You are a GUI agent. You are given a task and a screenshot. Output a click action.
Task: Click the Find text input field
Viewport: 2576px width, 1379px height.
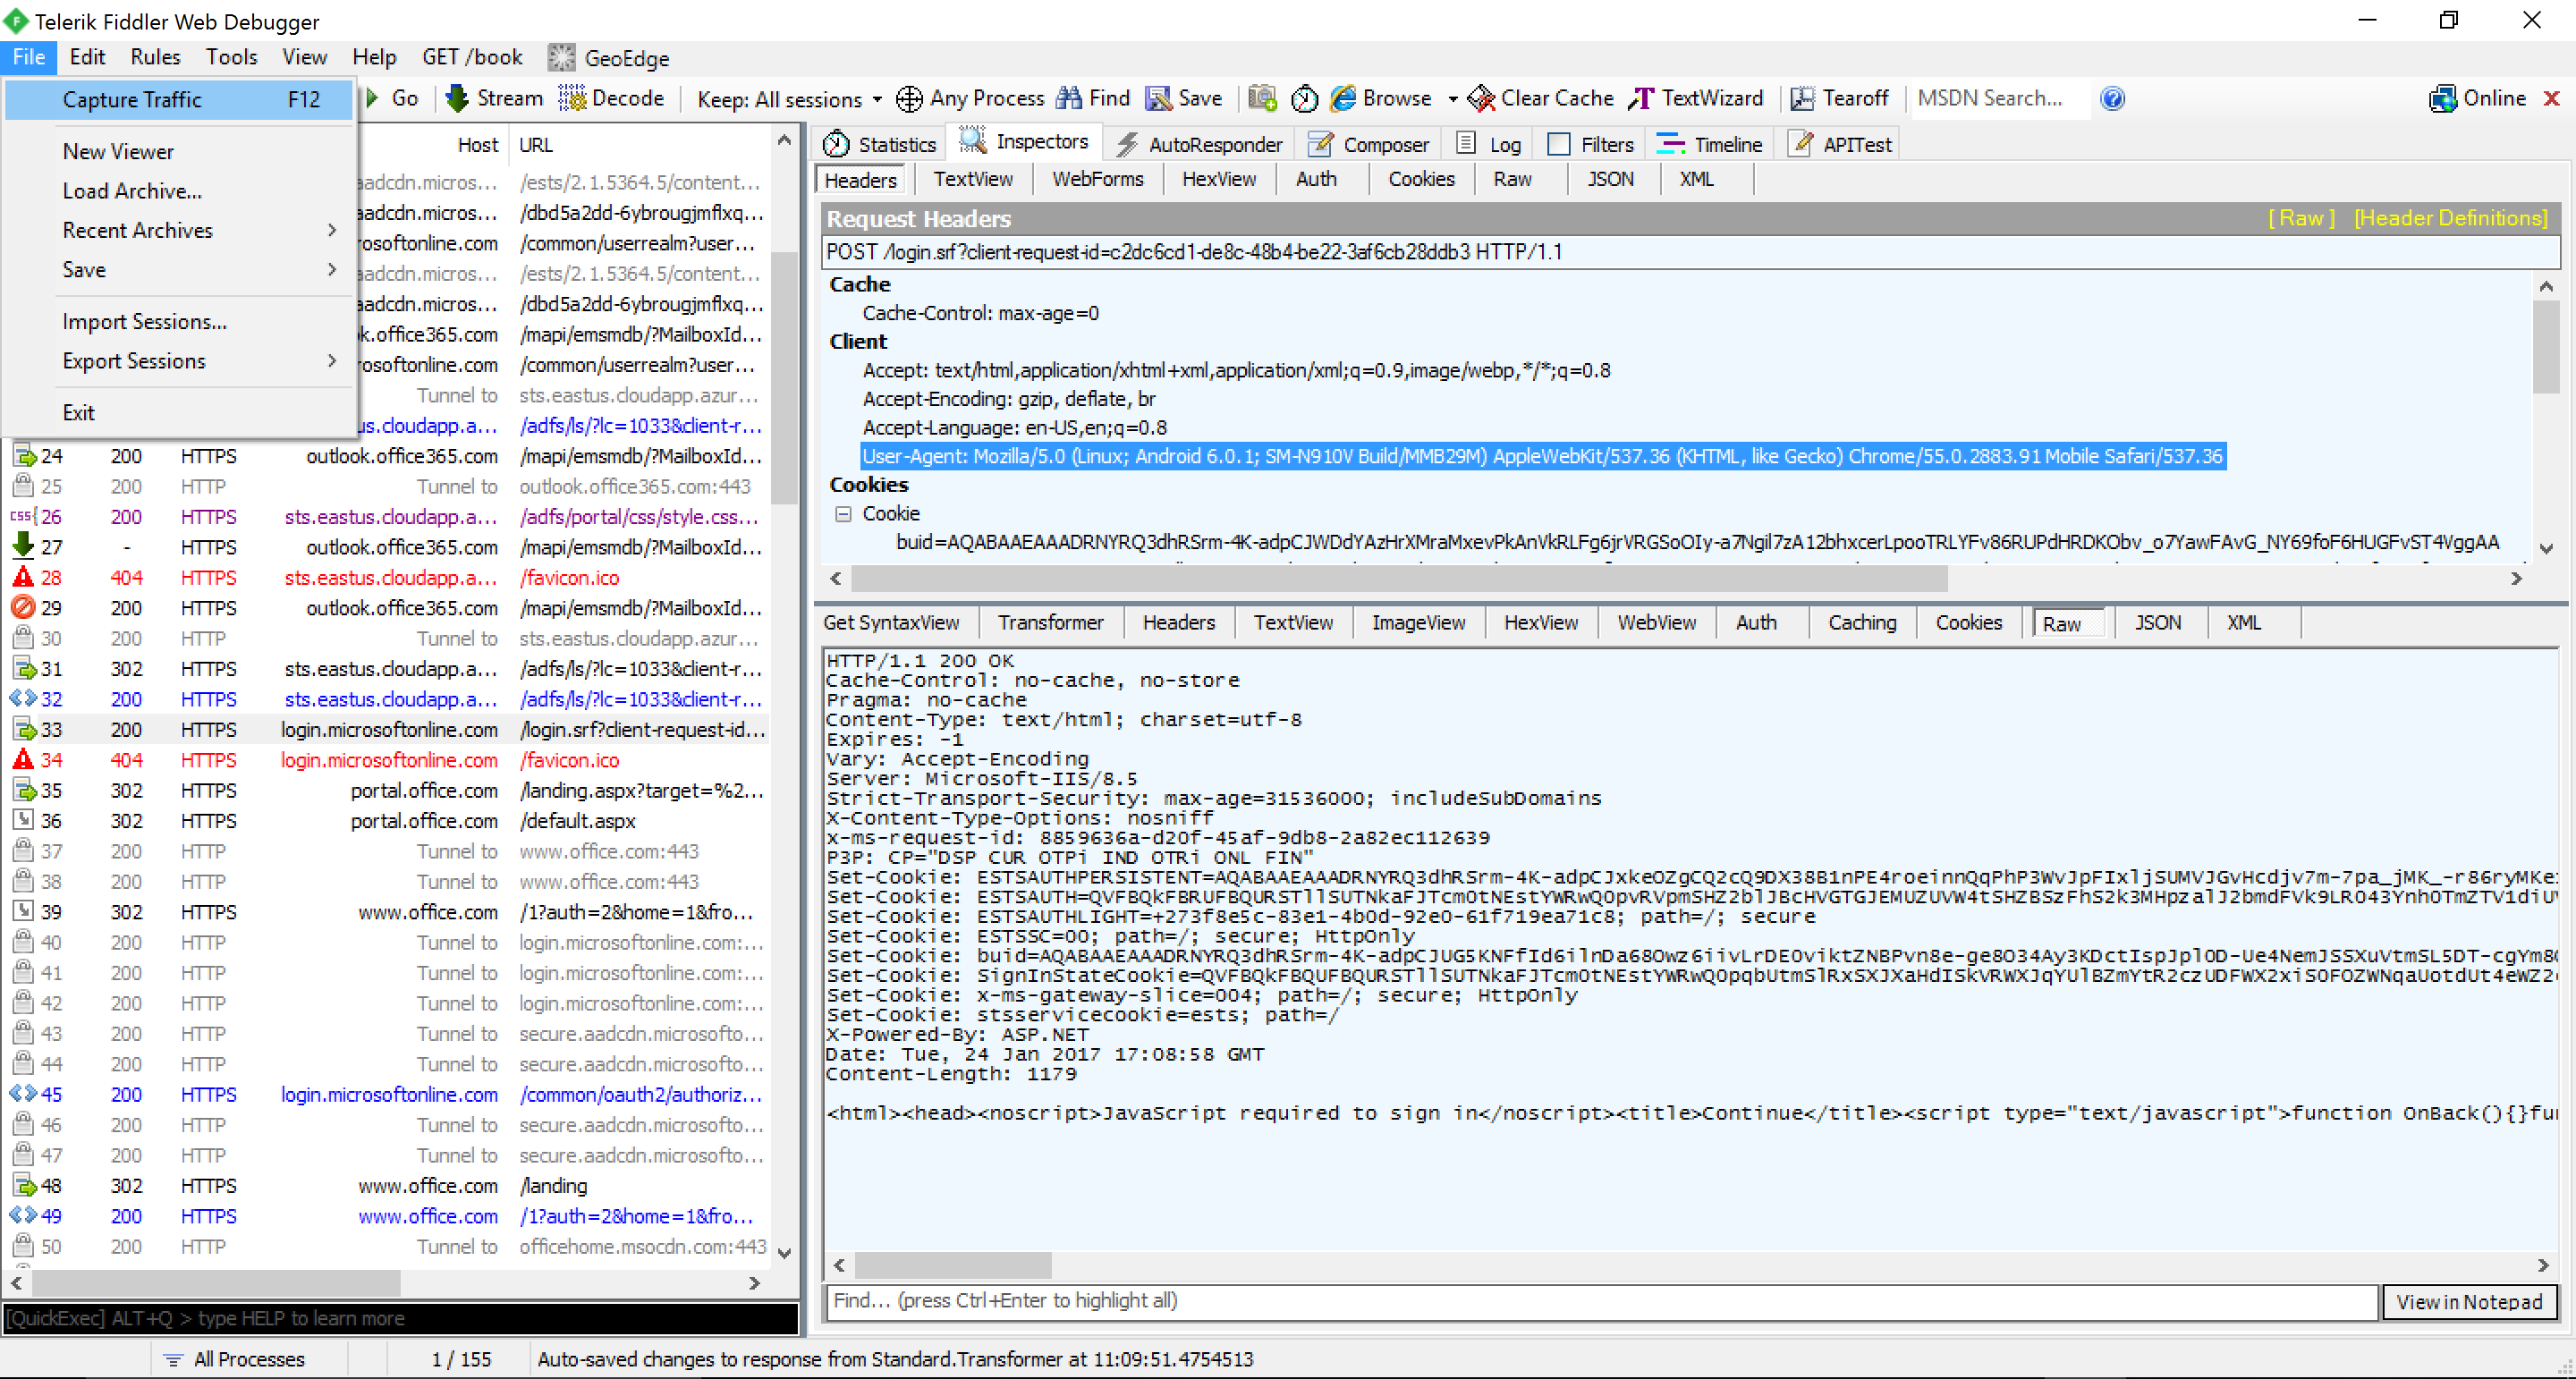click(1600, 1300)
